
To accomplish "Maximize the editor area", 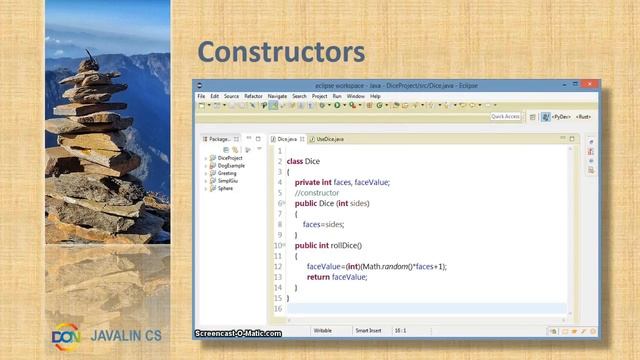I will tap(572, 139).
